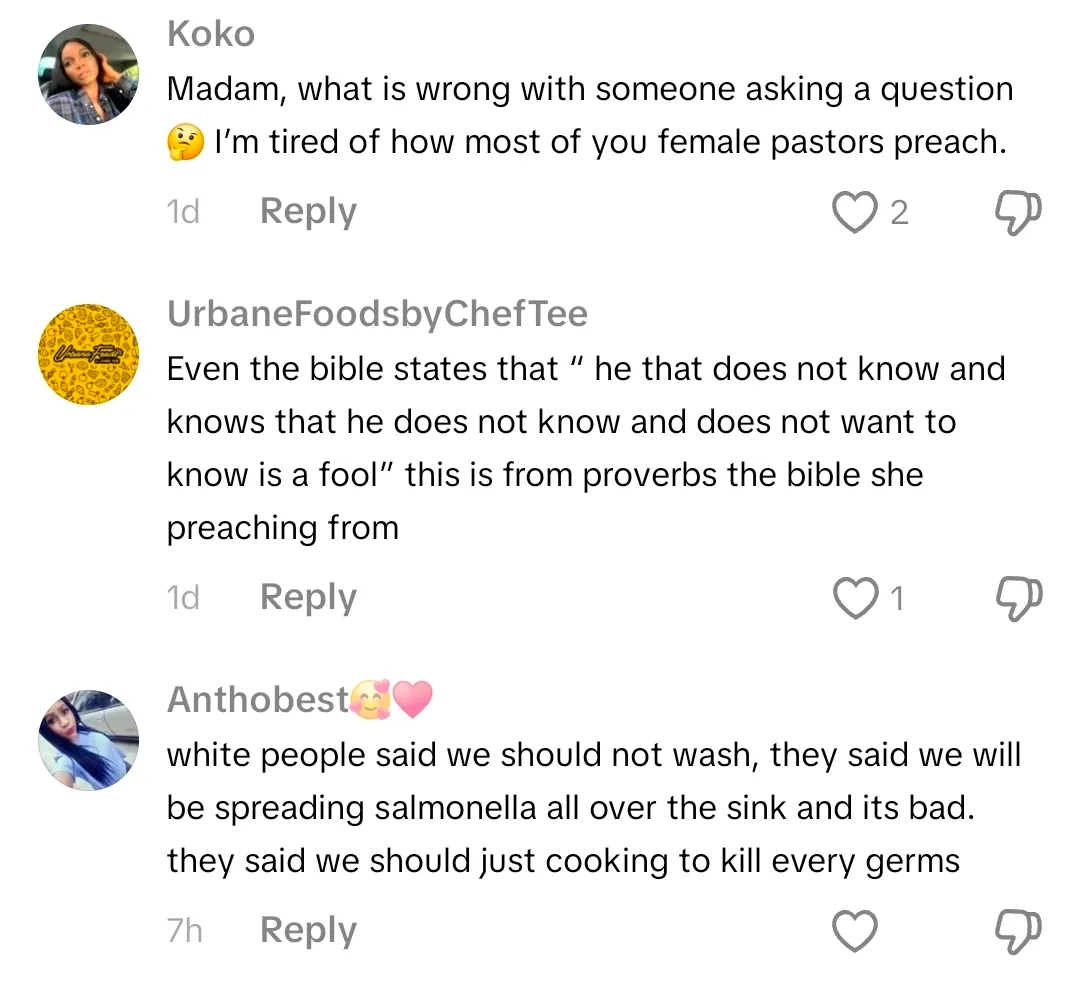
Task: Reply to UrbaneFoodsbyChefTee's comment
Action: 308,597
